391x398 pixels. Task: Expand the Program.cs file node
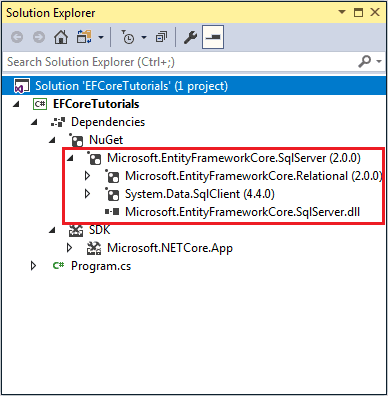pyautogui.click(x=33, y=266)
